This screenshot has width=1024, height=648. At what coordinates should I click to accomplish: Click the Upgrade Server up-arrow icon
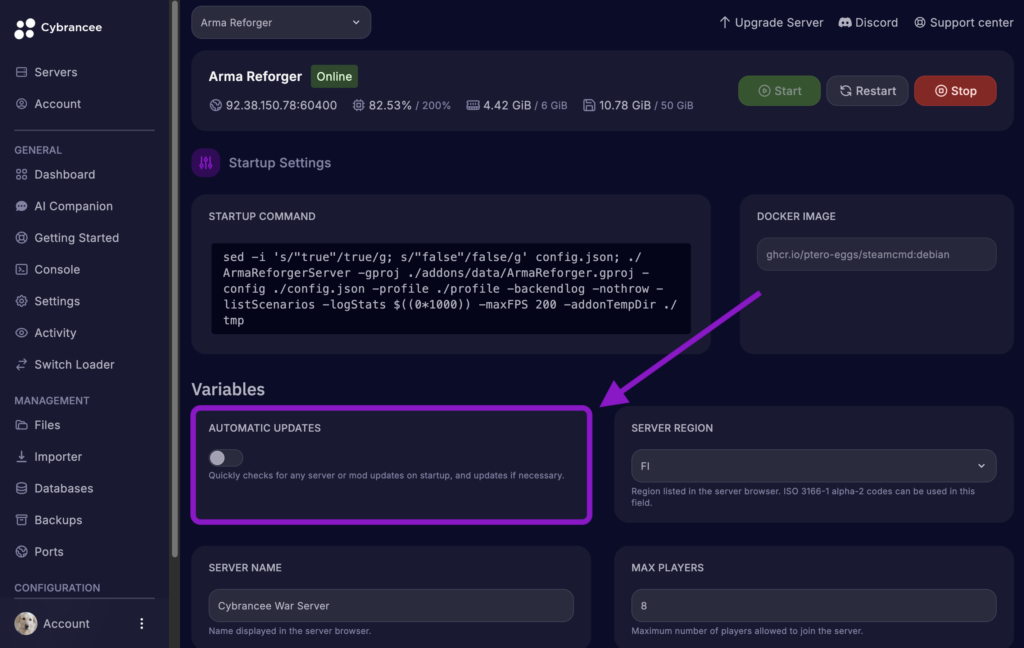tap(724, 22)
